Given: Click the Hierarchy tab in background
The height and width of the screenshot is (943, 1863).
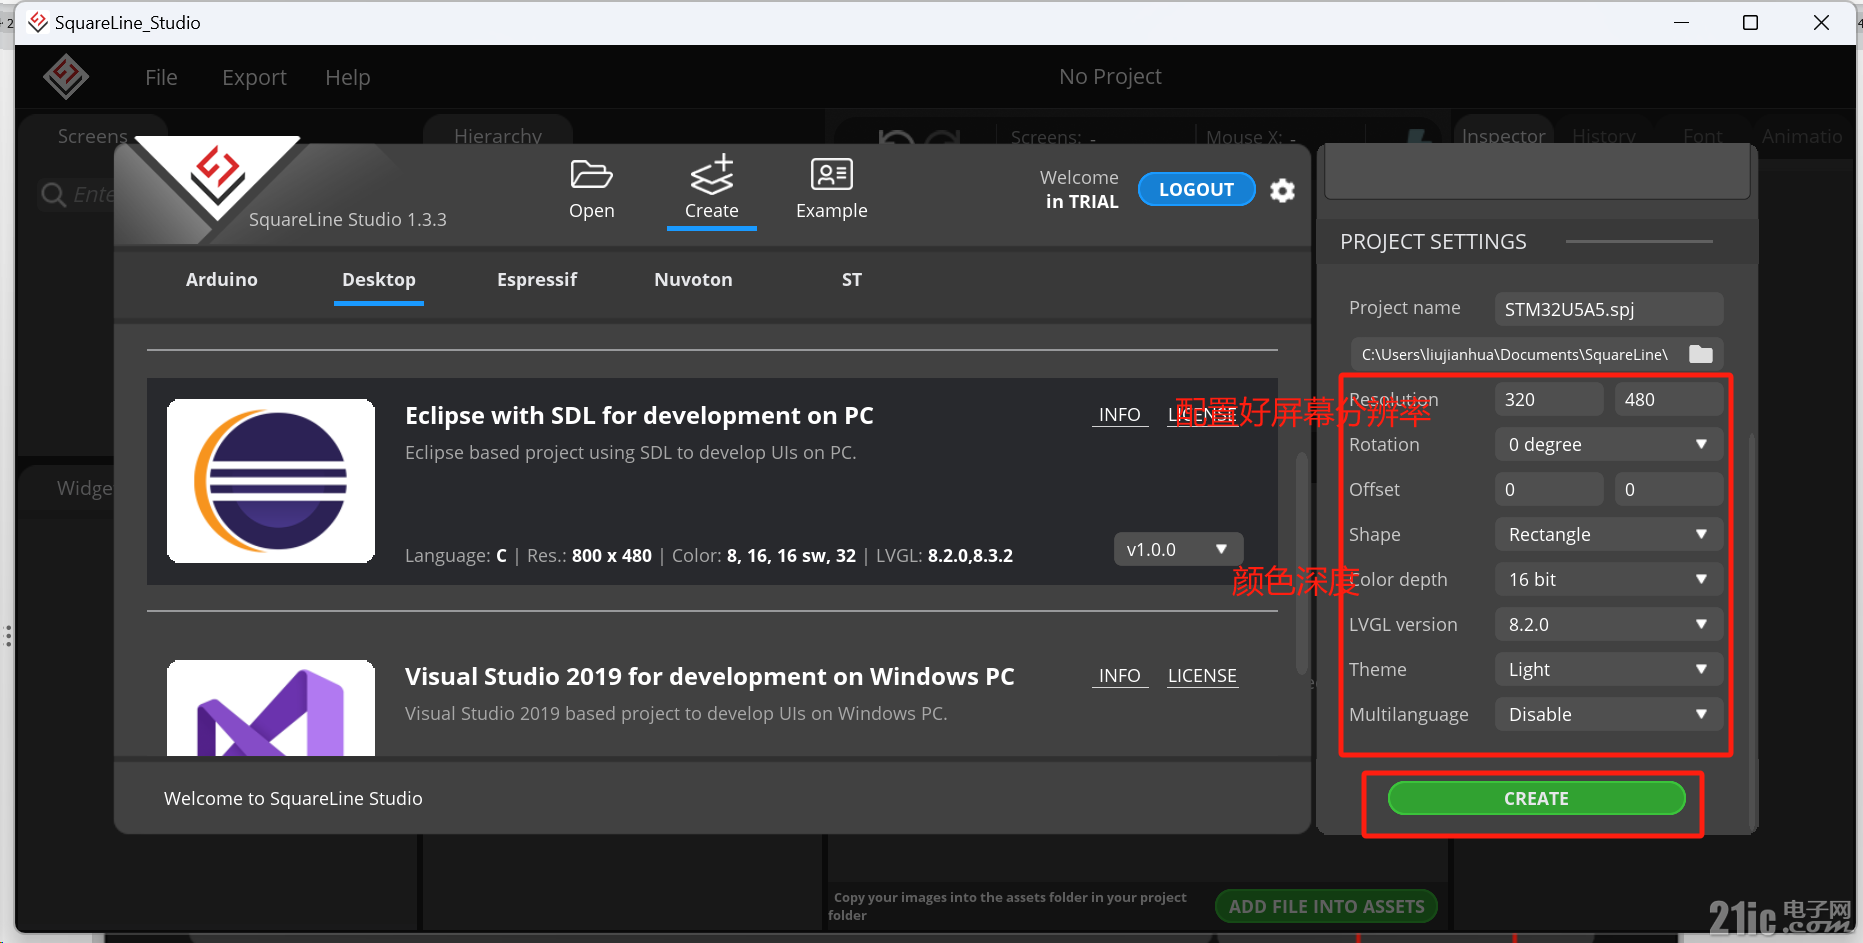Looking at the screenshot, I should (x=498, y=135).
